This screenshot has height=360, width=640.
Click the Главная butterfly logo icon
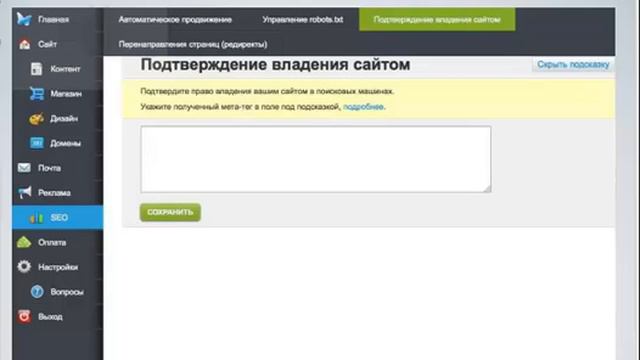tap(24, 19)
